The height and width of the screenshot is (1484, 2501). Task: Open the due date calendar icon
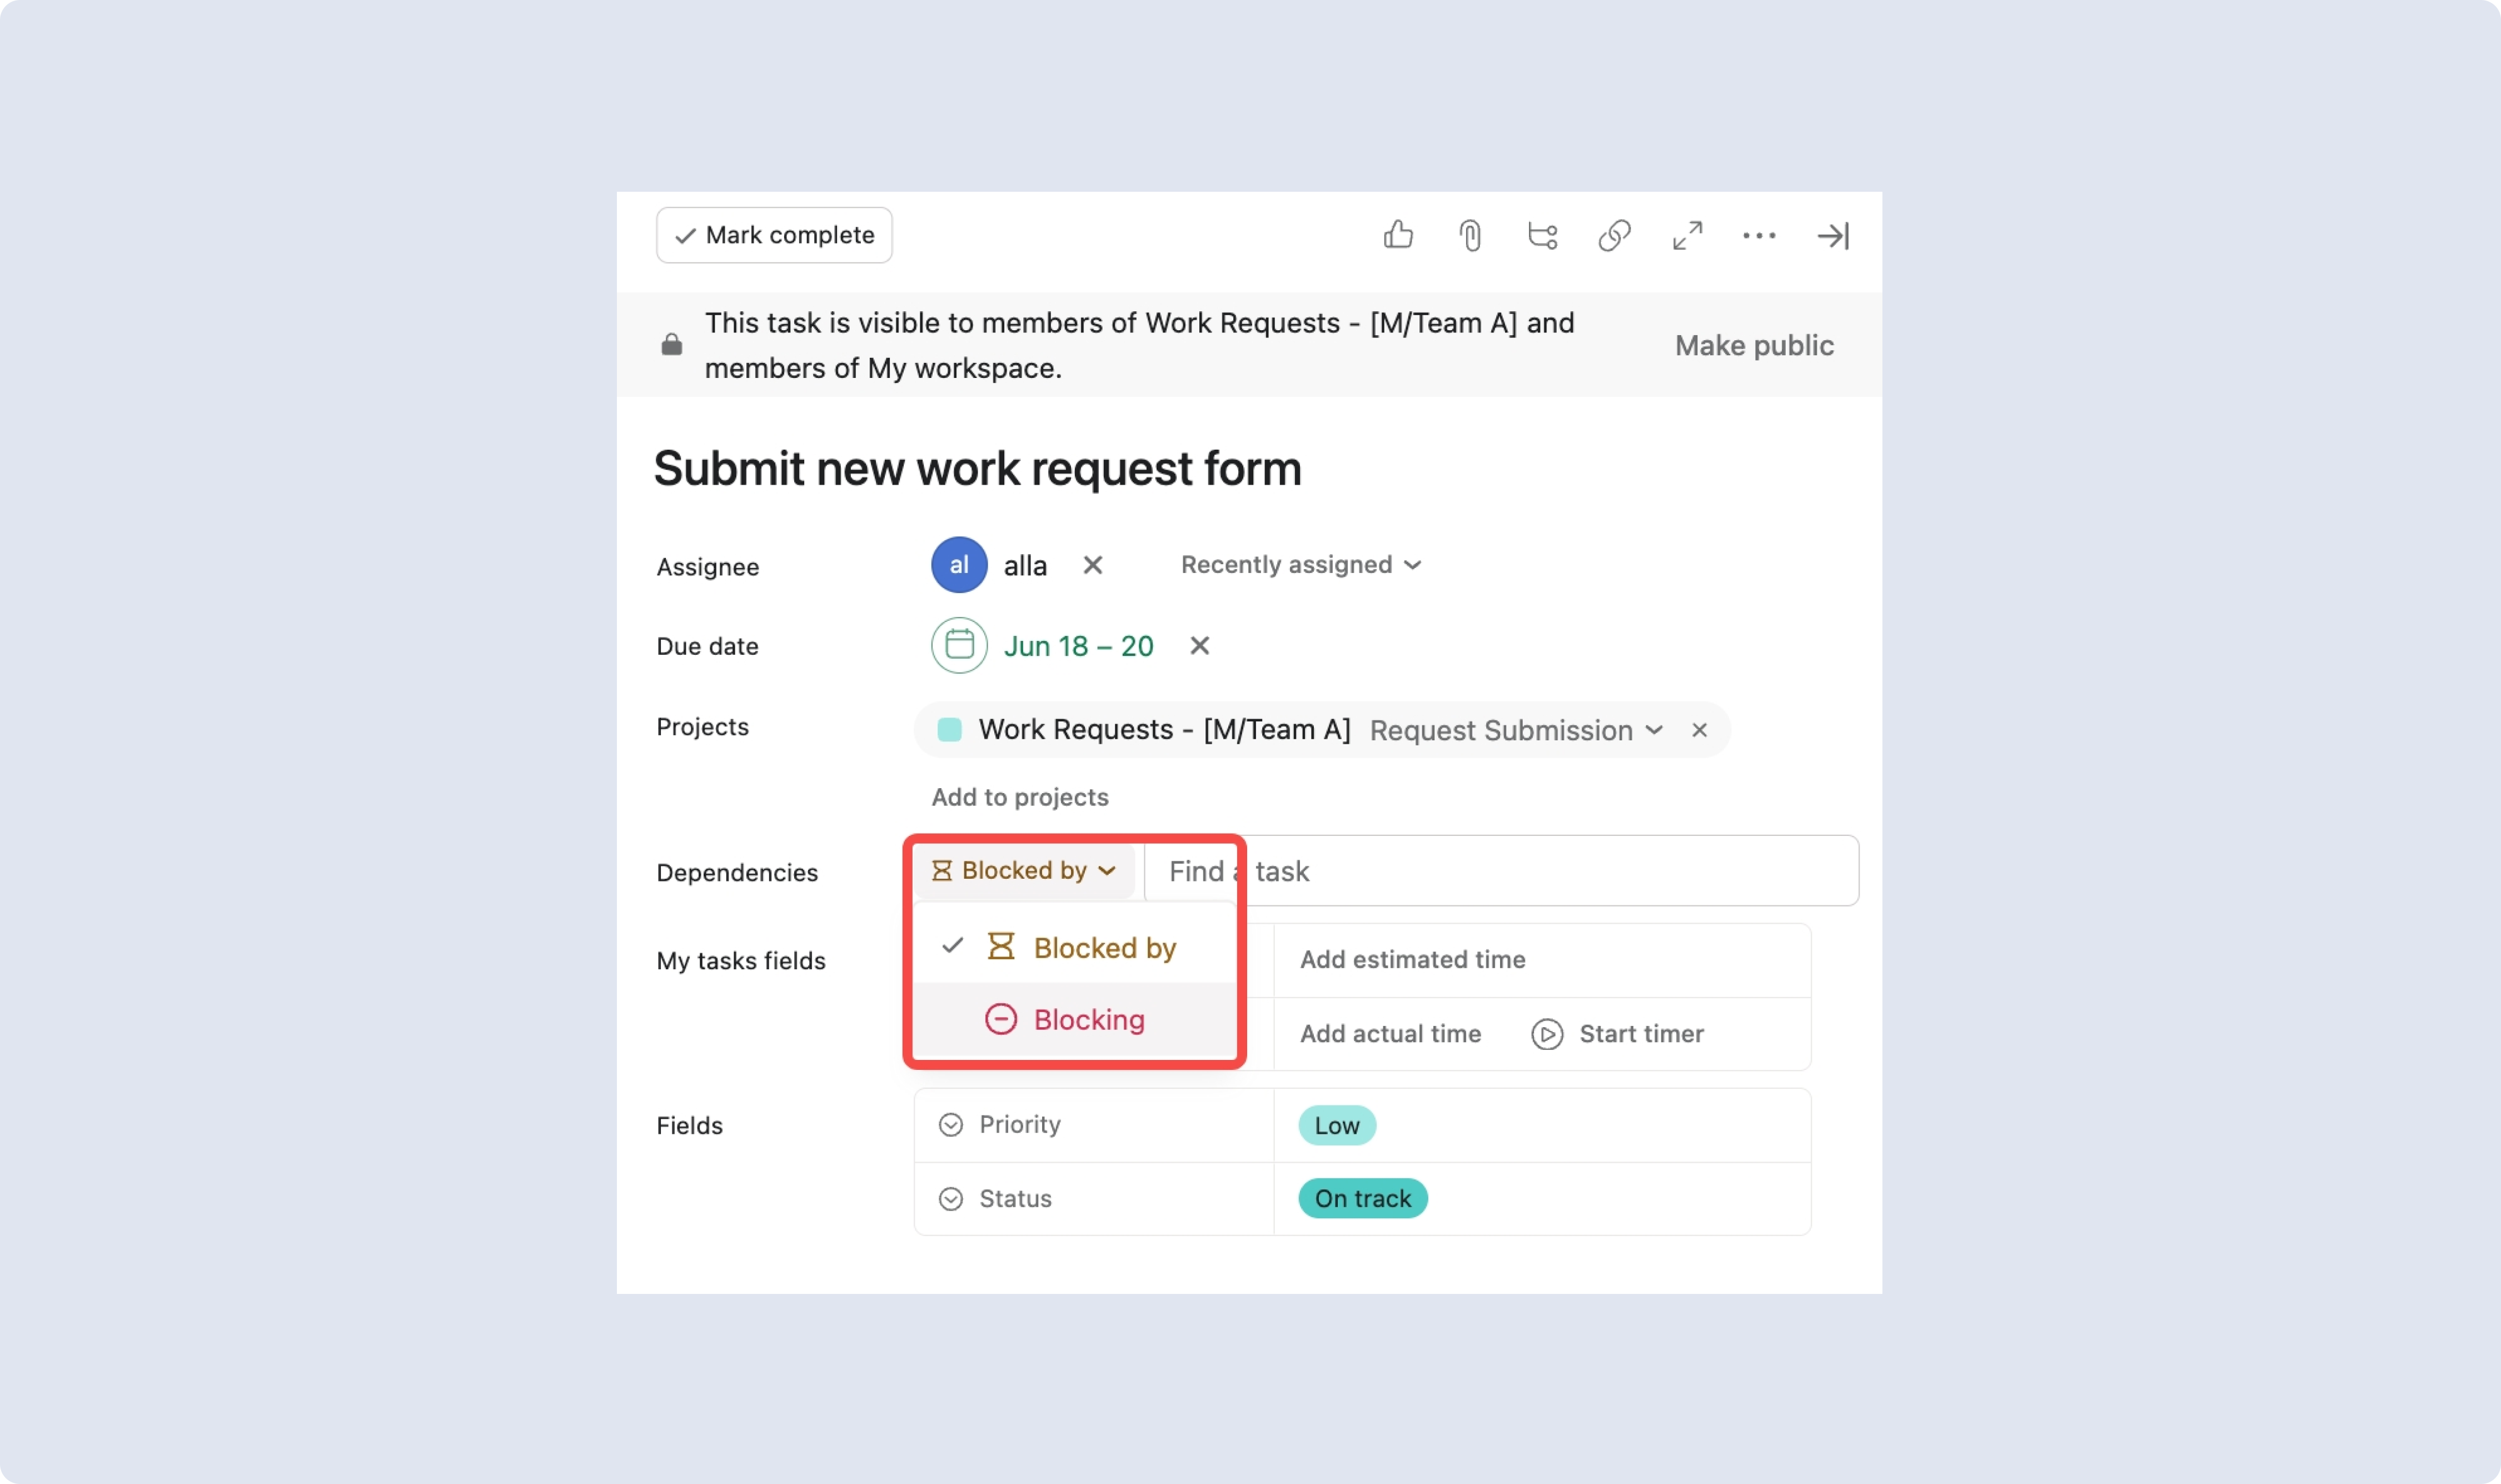click(959, 645)
